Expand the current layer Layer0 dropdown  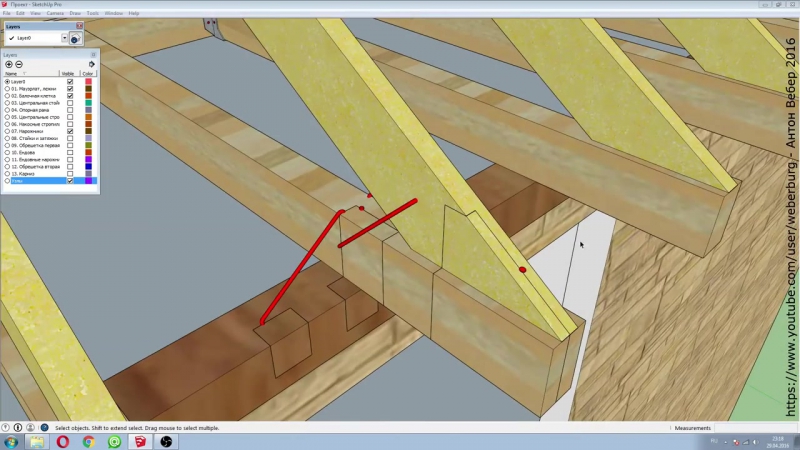point(65,38)
